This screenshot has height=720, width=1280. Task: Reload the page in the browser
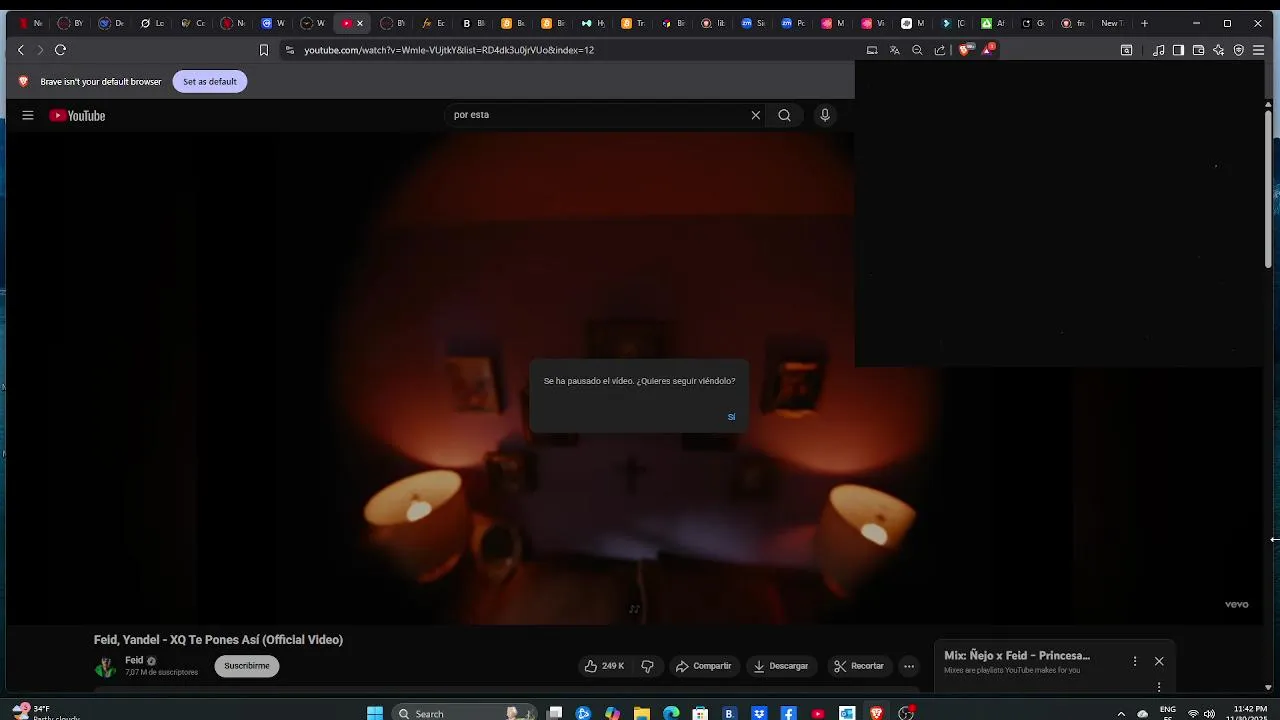pos(60,50)
